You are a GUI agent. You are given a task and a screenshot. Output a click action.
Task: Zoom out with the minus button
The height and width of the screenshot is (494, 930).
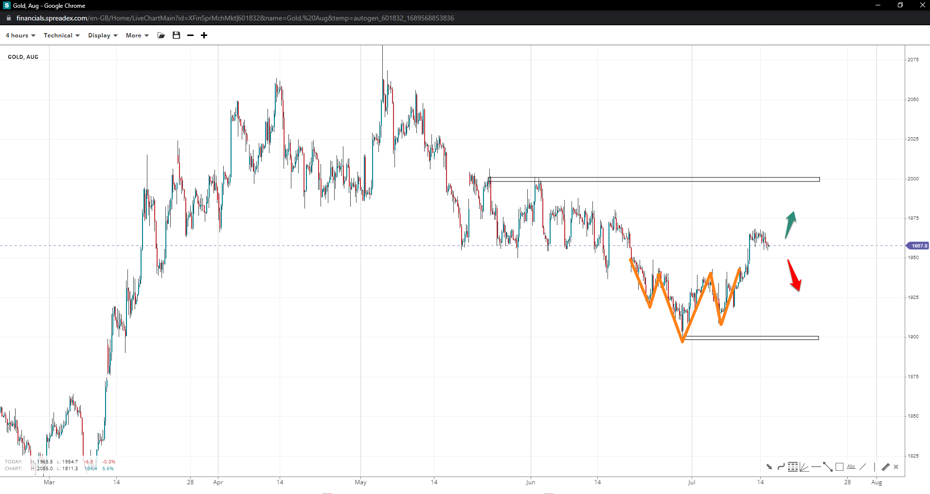(190, 35)
